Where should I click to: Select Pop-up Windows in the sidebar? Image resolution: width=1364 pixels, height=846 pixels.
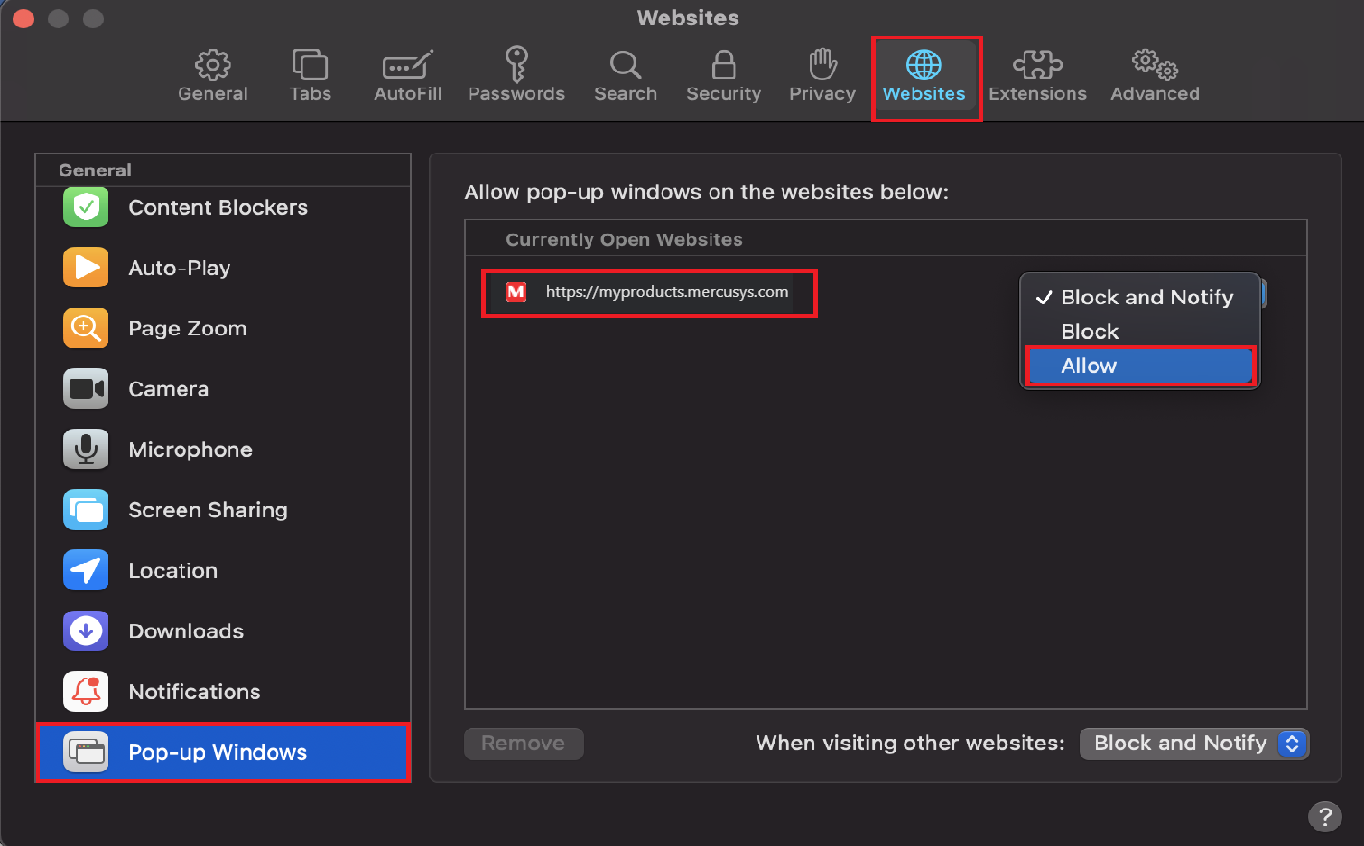point(222,752)
